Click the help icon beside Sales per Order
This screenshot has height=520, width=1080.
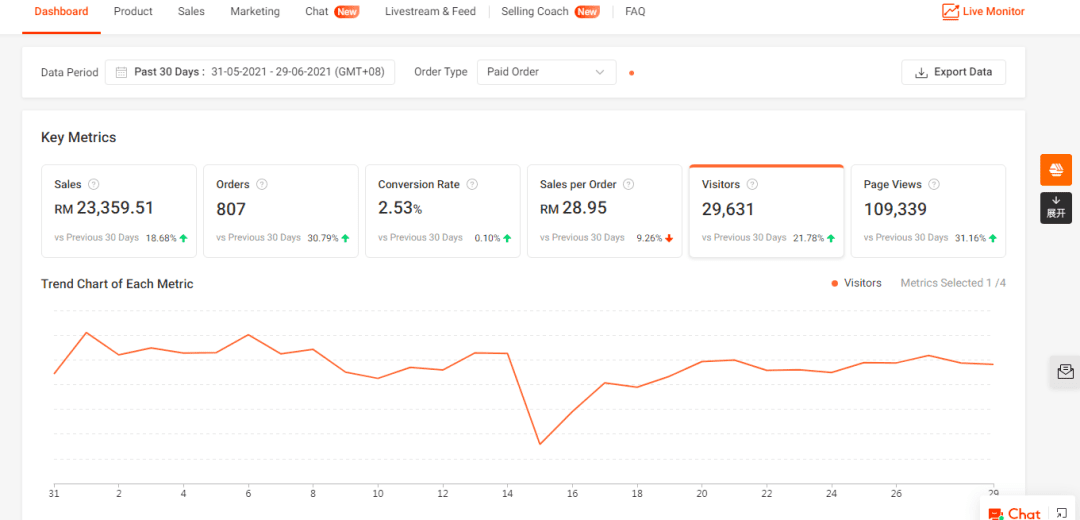coord(629,184)
